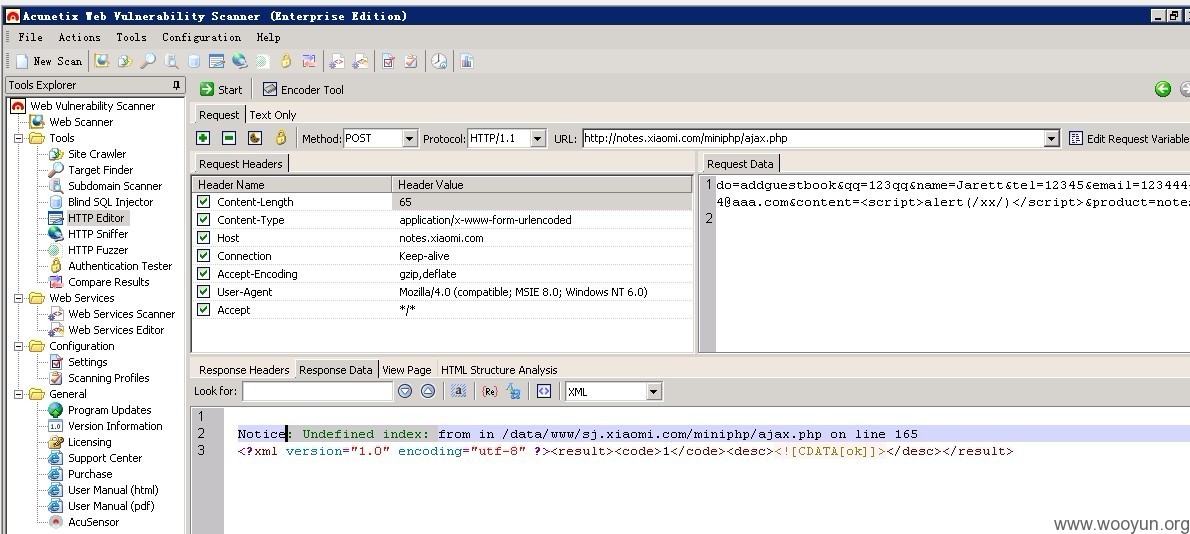
Task: Select Blind SQL Injector in the tree
Action: (110, 202)
